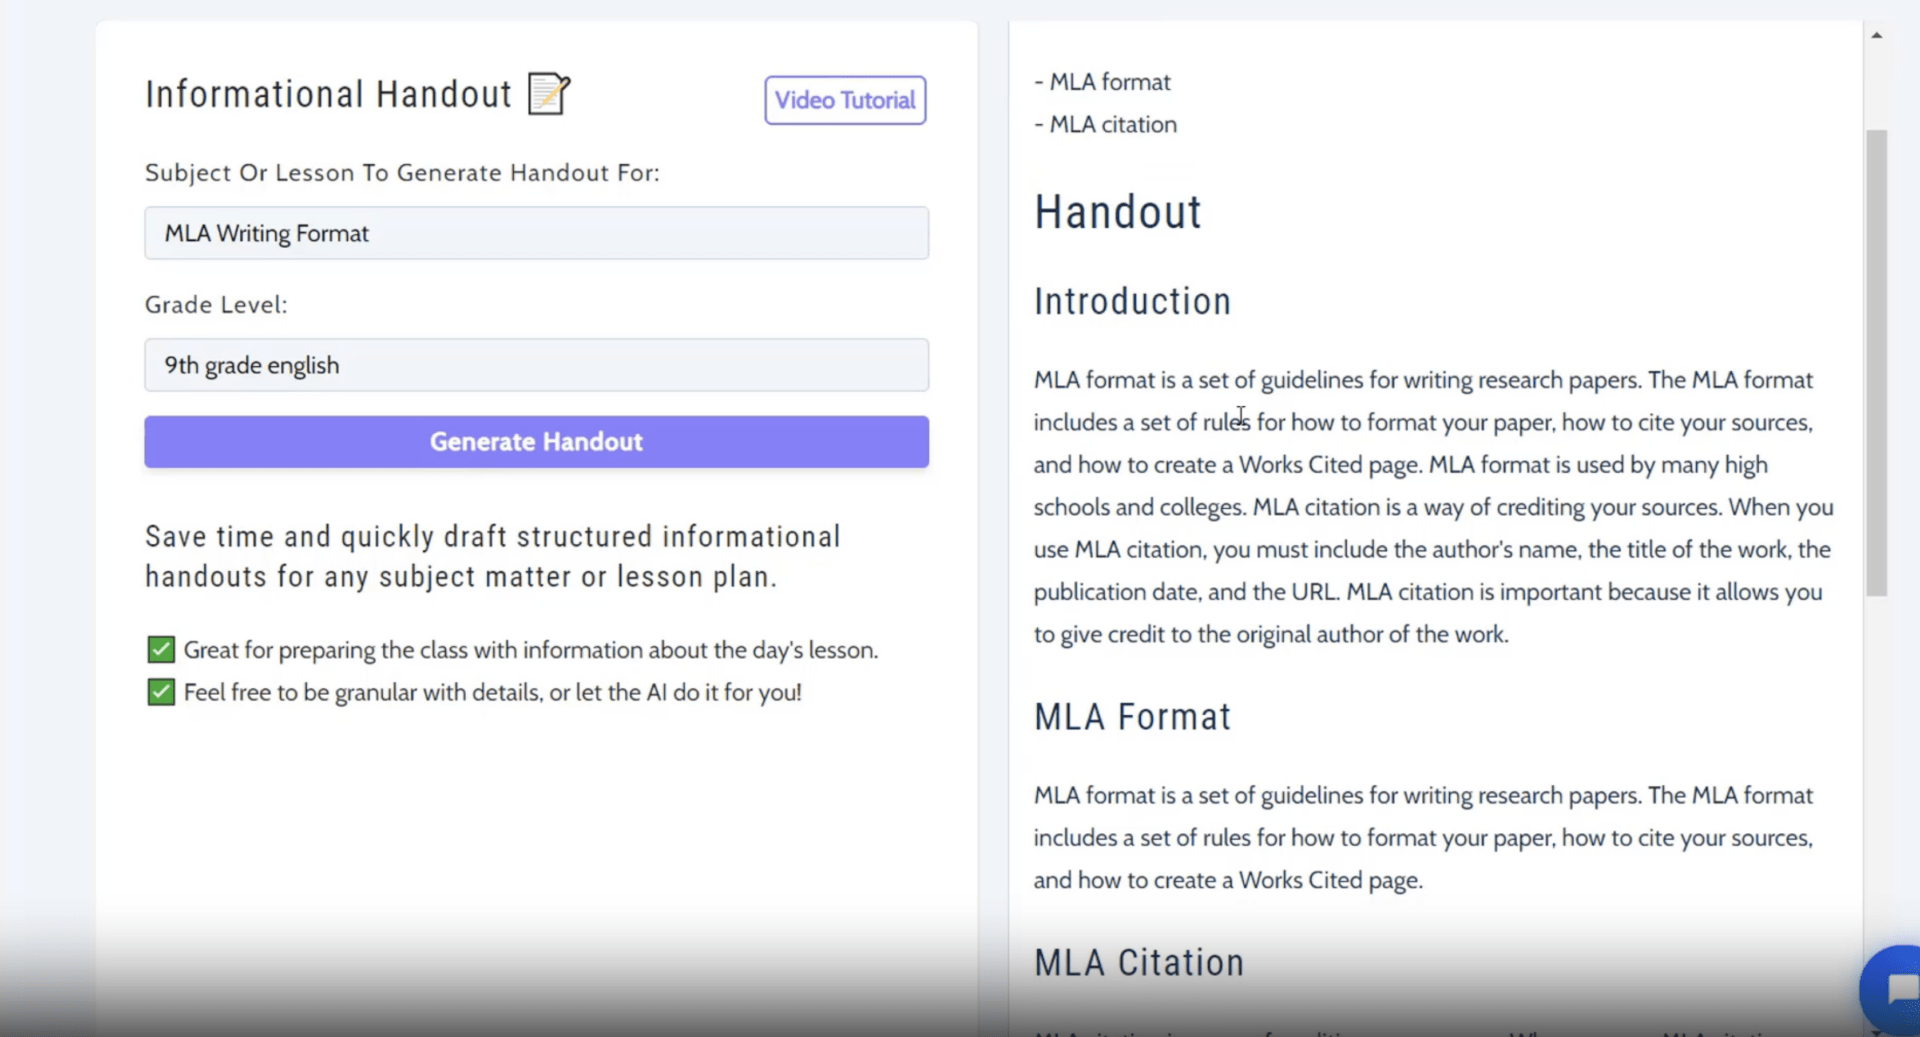This screenshot has width=1920, height=1037.
Task: Click inside the Introduction paragraph text
Action: tap(1432, 507)
